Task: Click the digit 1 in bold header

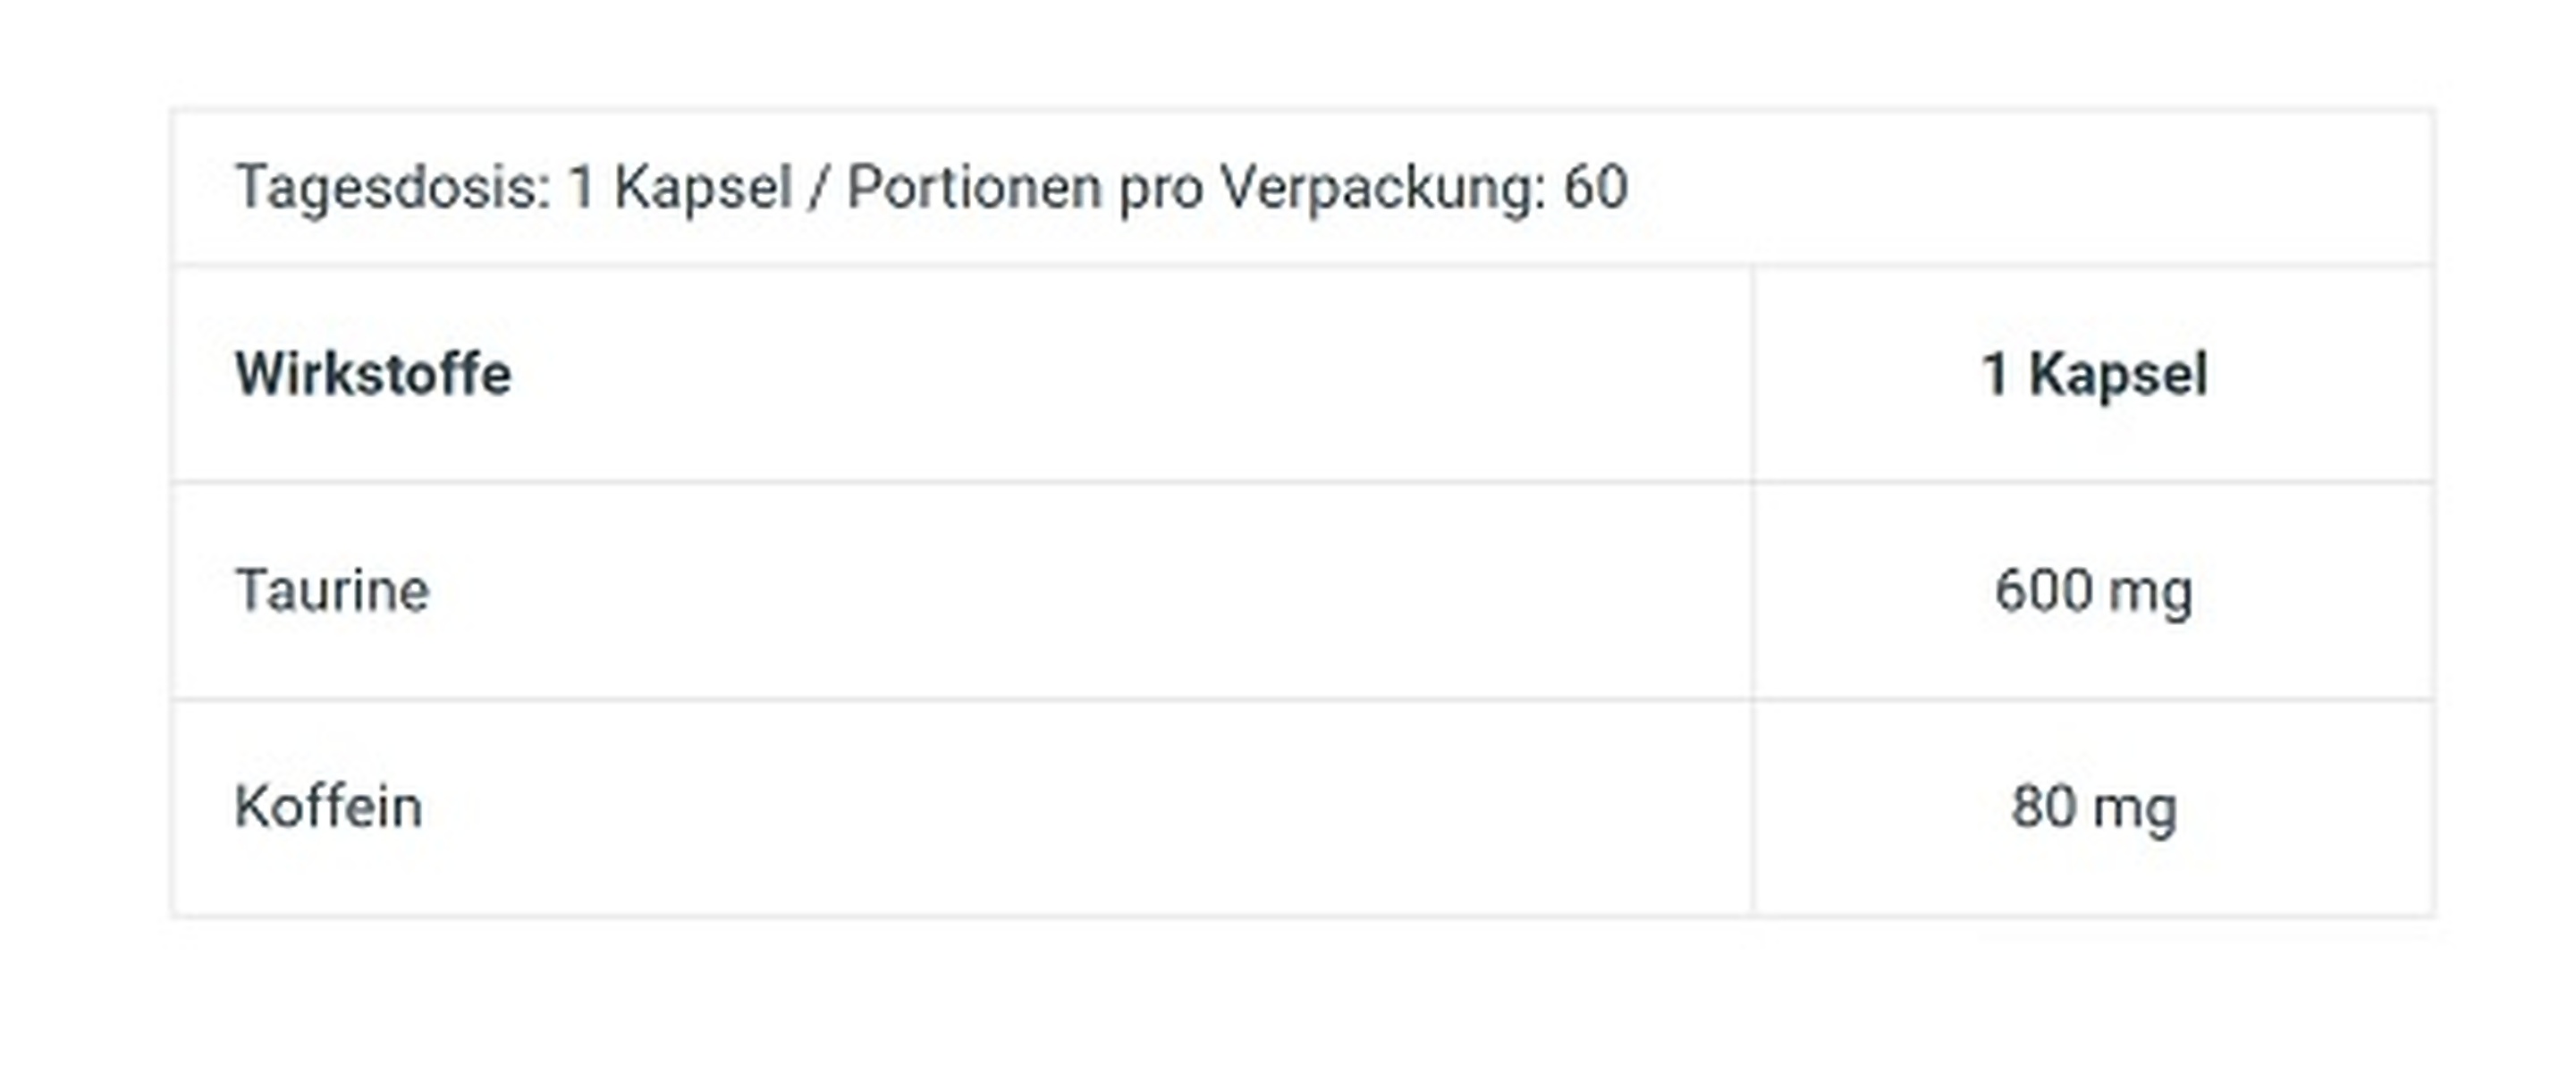Action: coord(1995,375)
